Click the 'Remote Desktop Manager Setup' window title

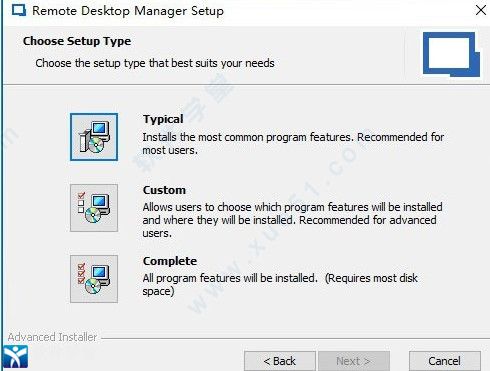[128, 11]
